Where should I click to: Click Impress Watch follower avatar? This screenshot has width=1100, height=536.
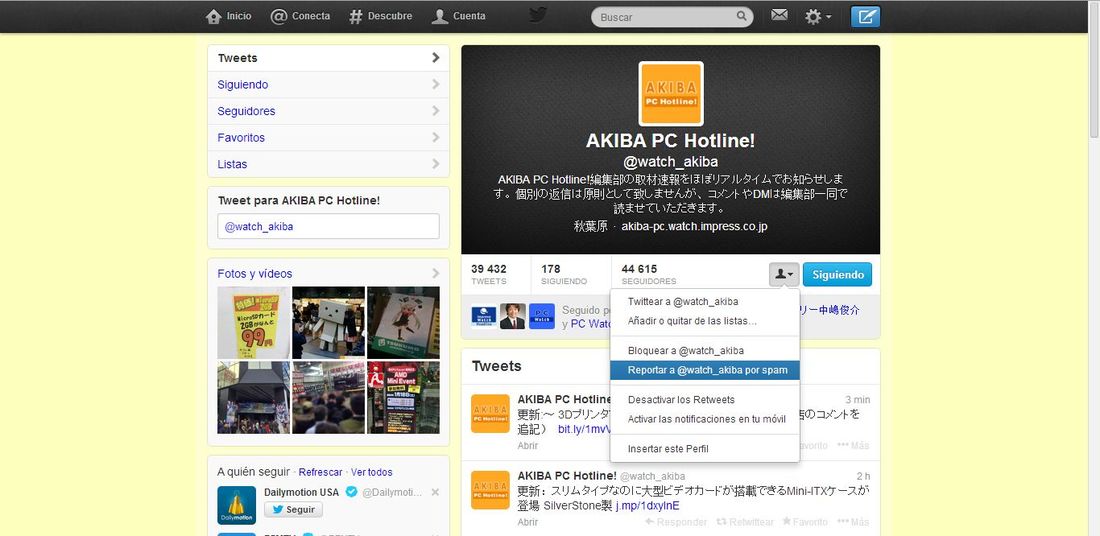coord(484,316)
